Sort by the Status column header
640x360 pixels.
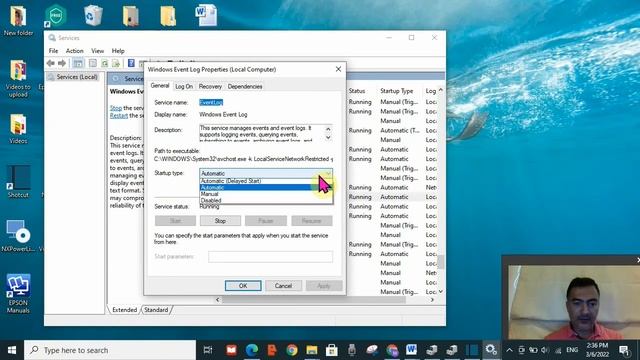[x=357, y=91]
